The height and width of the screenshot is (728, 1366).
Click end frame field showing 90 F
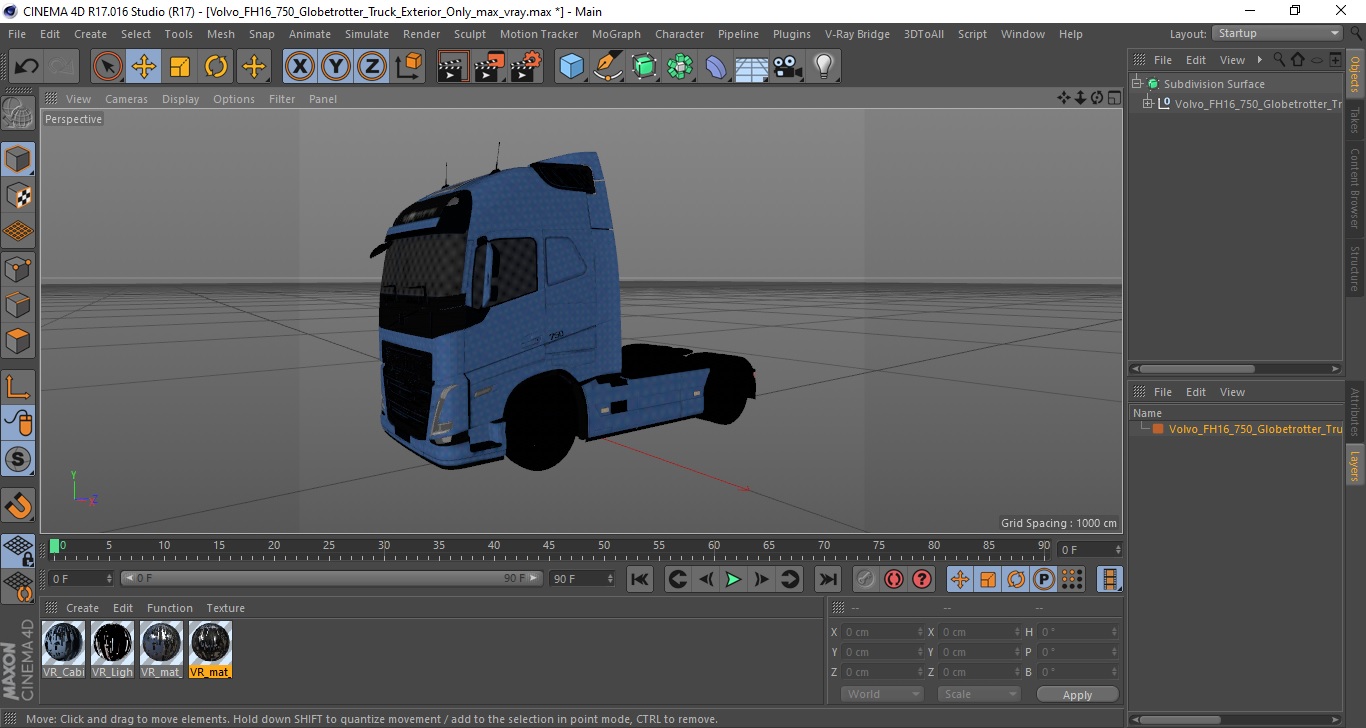point(582,578)
